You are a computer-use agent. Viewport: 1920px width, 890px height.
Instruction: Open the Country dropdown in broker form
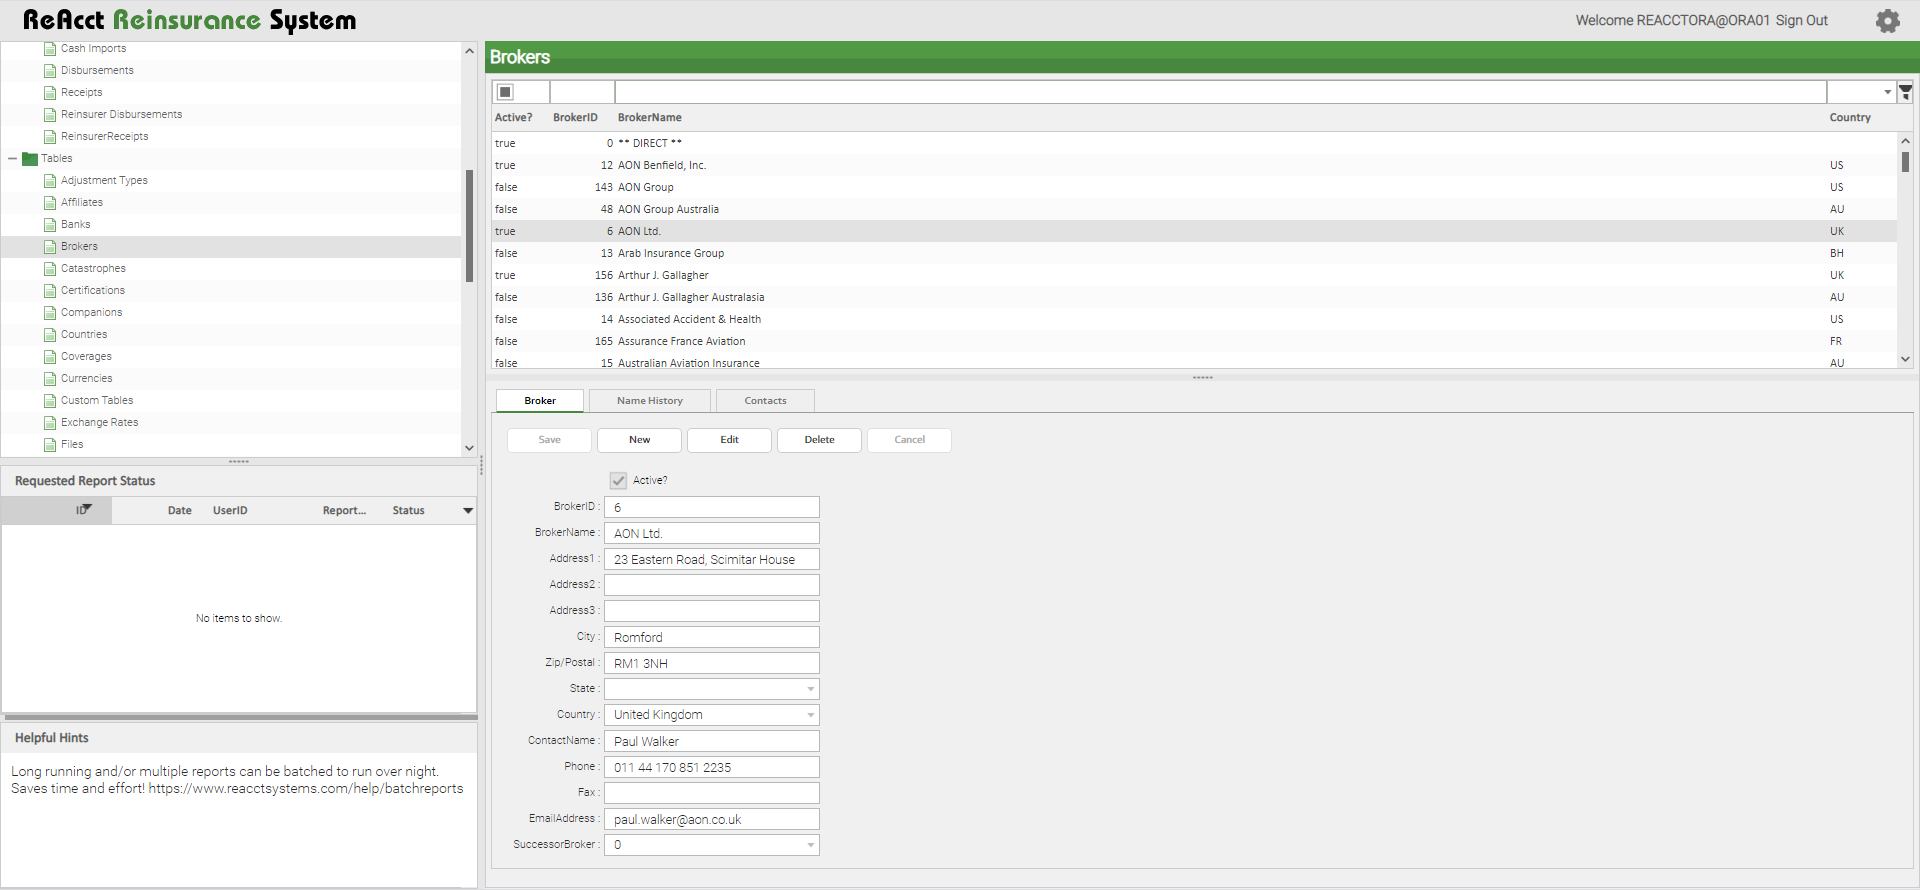(x=810, y=715)
